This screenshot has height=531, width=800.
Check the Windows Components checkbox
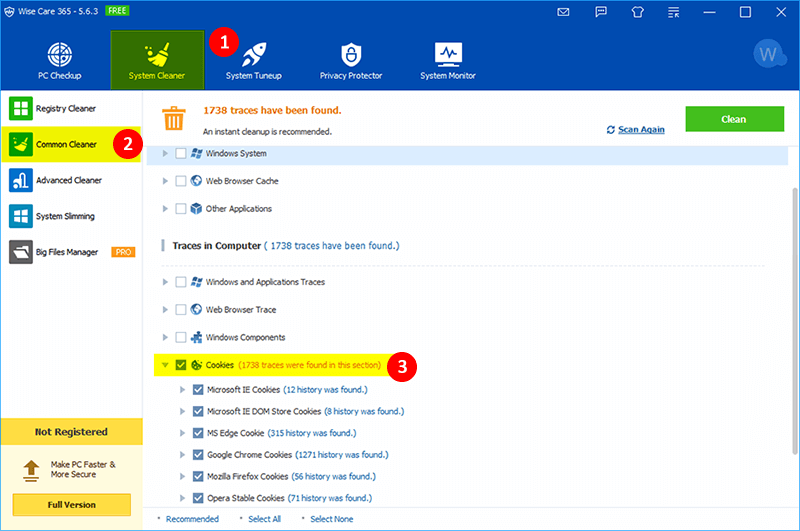[x=181, y=337]
